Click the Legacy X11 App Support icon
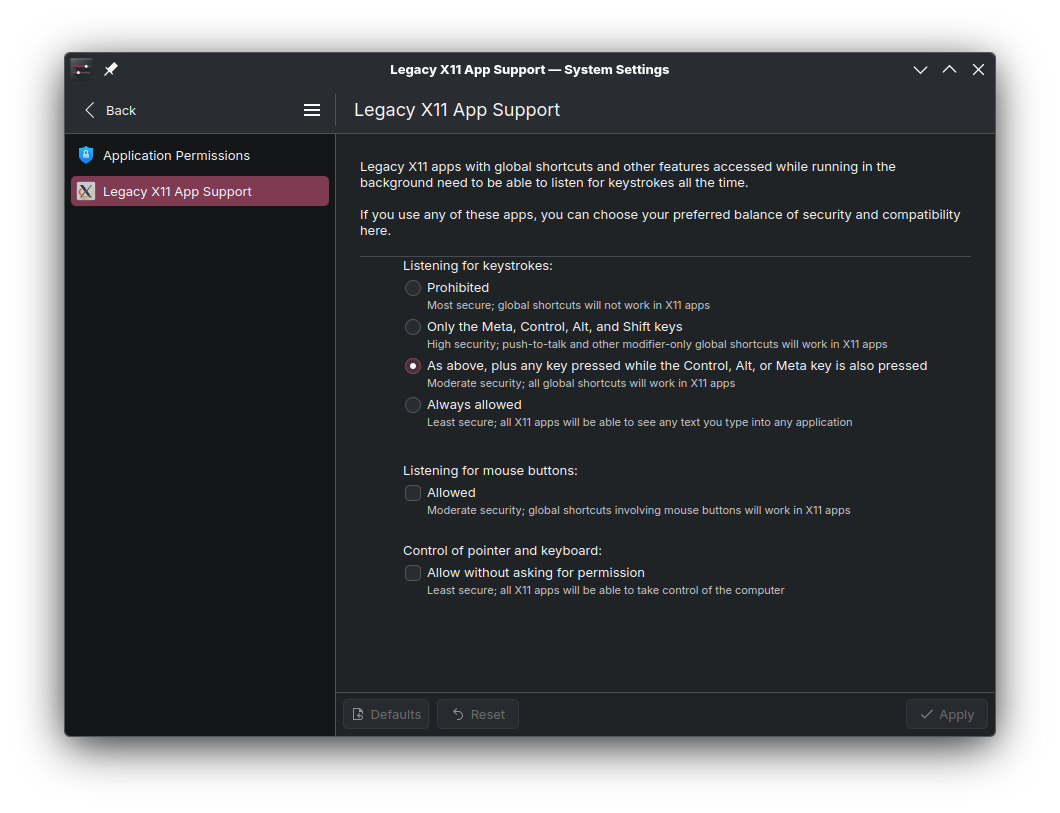This screenshot has width=1060, height=813. [86, 191]
